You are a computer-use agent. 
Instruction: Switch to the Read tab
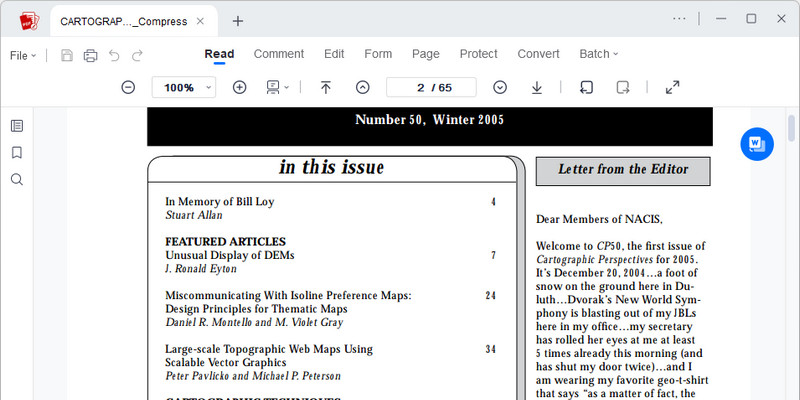pos(219,54)
